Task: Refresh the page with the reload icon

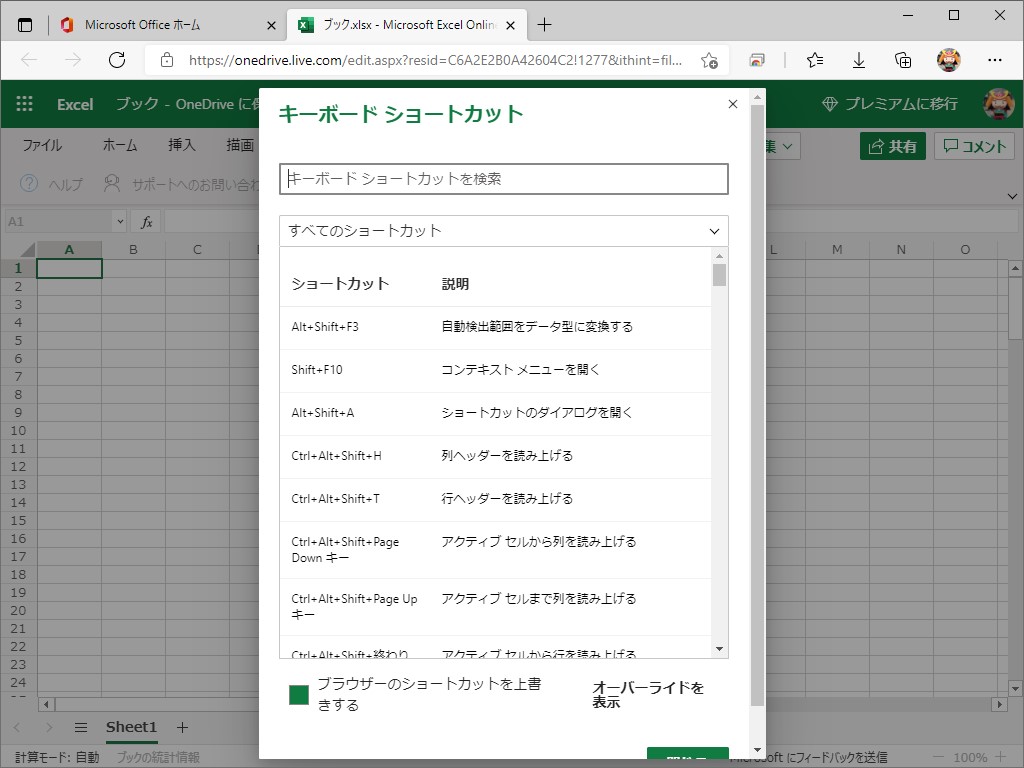Action: click(117, 60)
